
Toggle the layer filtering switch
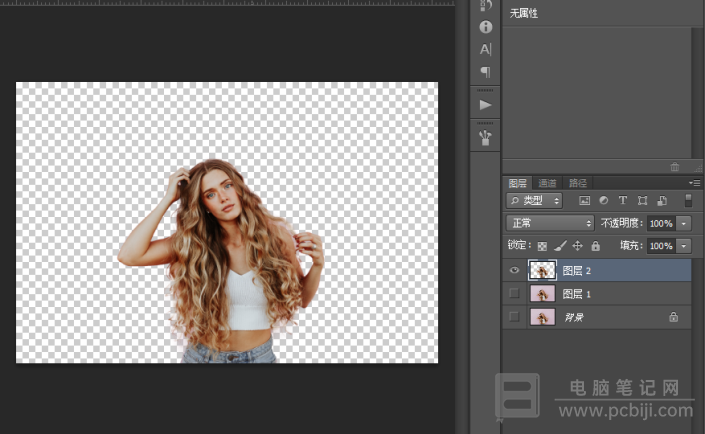(x=688, y=201)
